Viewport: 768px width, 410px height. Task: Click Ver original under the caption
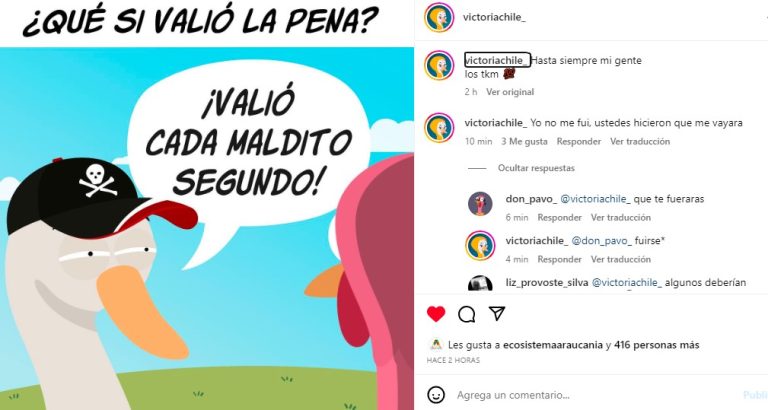pos(510,92)
